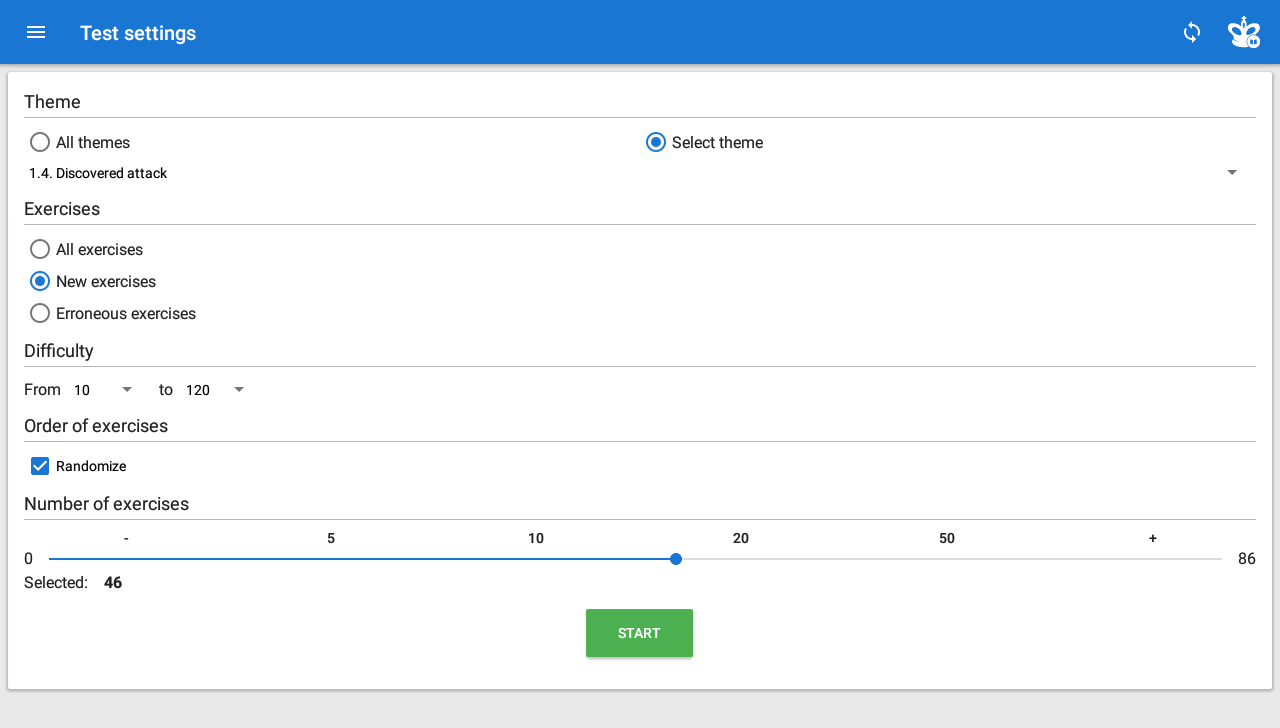
Task: Set number of exercises to 10
Action: pos(536,538)
